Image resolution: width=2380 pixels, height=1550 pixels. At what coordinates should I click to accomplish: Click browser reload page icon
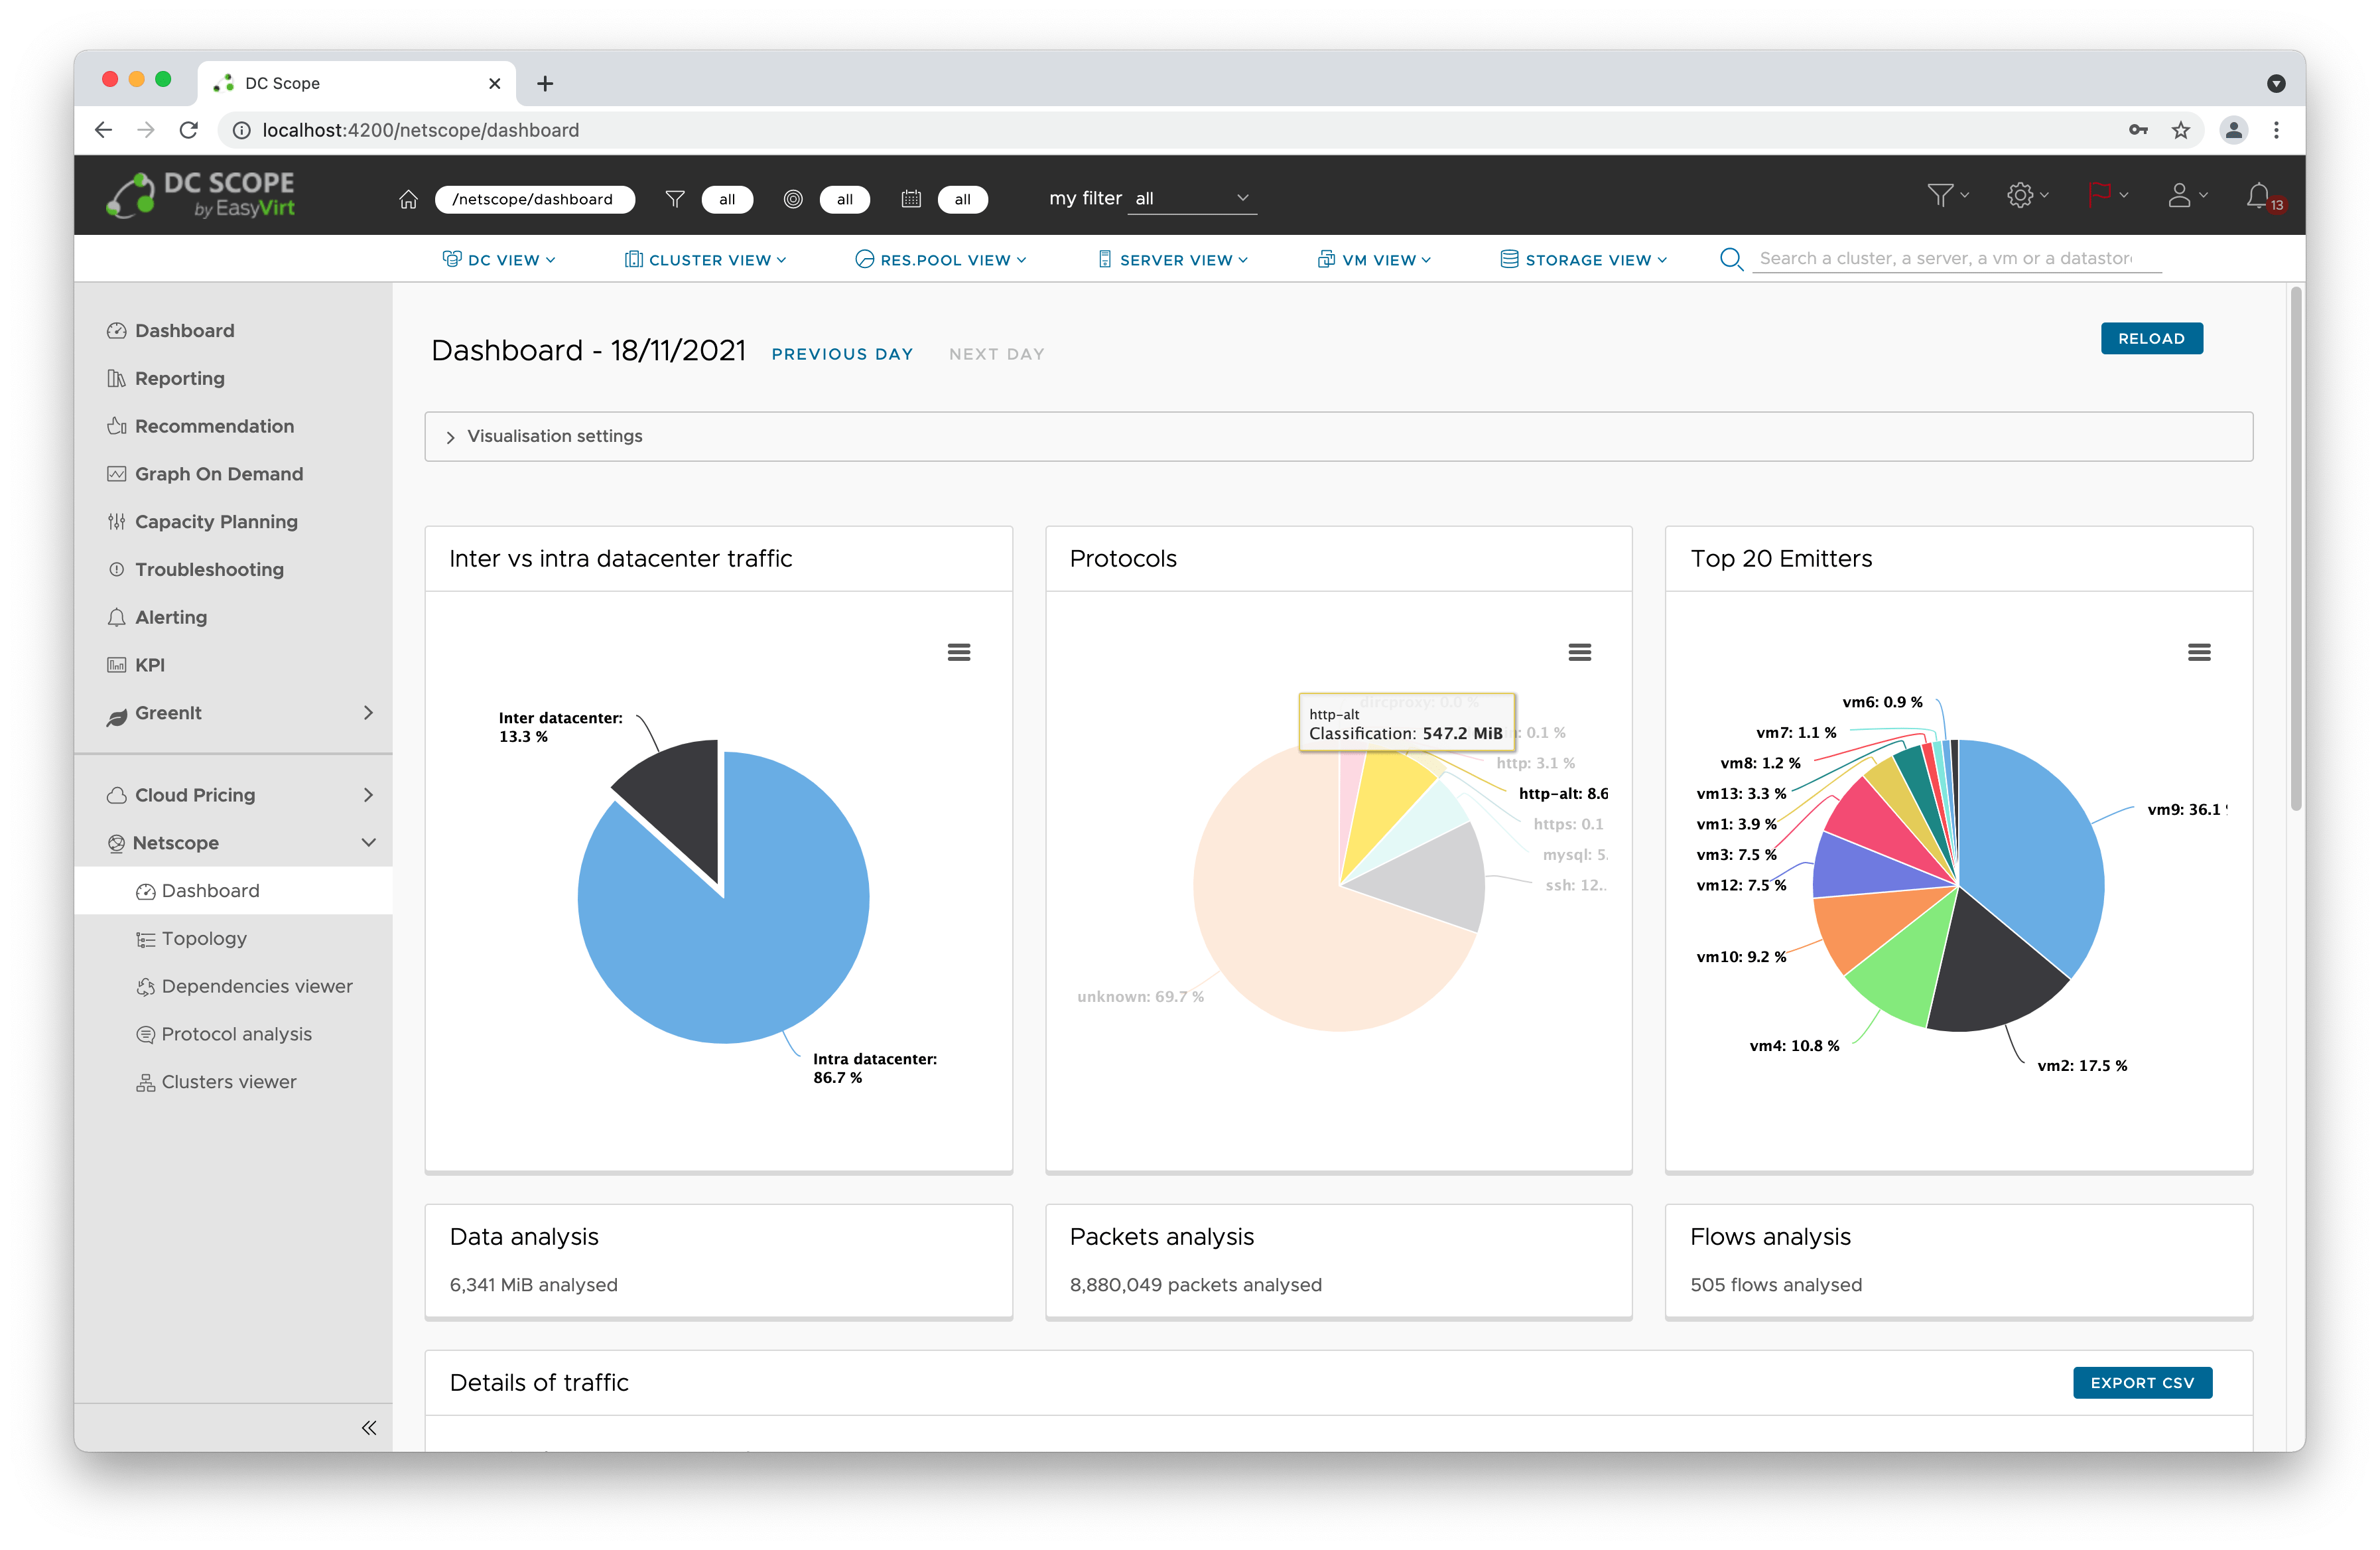tap(189, 130)
